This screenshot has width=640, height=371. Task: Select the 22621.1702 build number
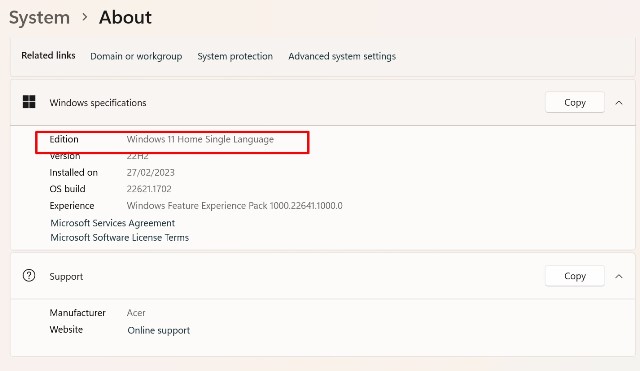coord(149,189)
